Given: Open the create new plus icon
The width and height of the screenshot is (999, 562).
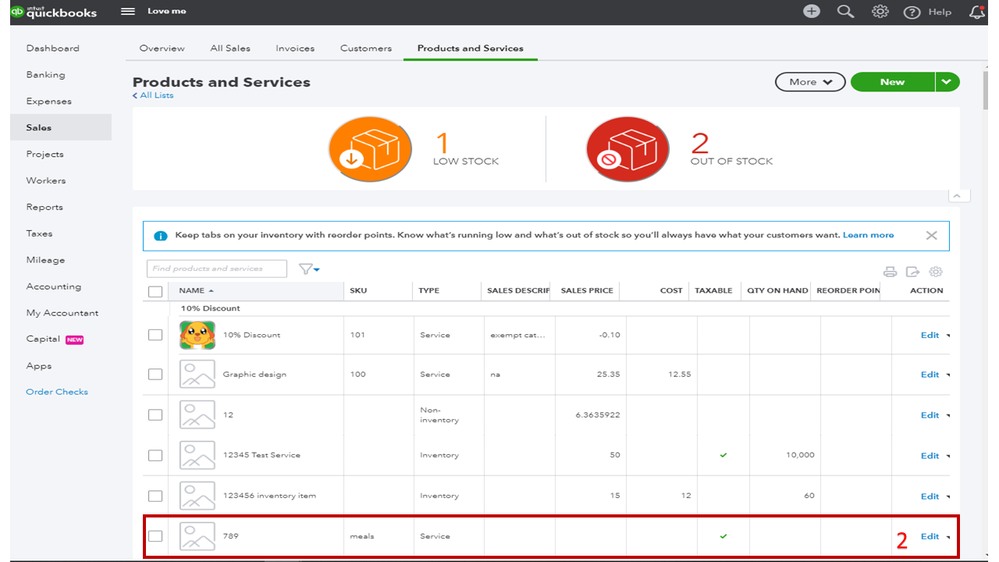Looking at the screenshot, I should pyautogui.click(x=811, y=11).
